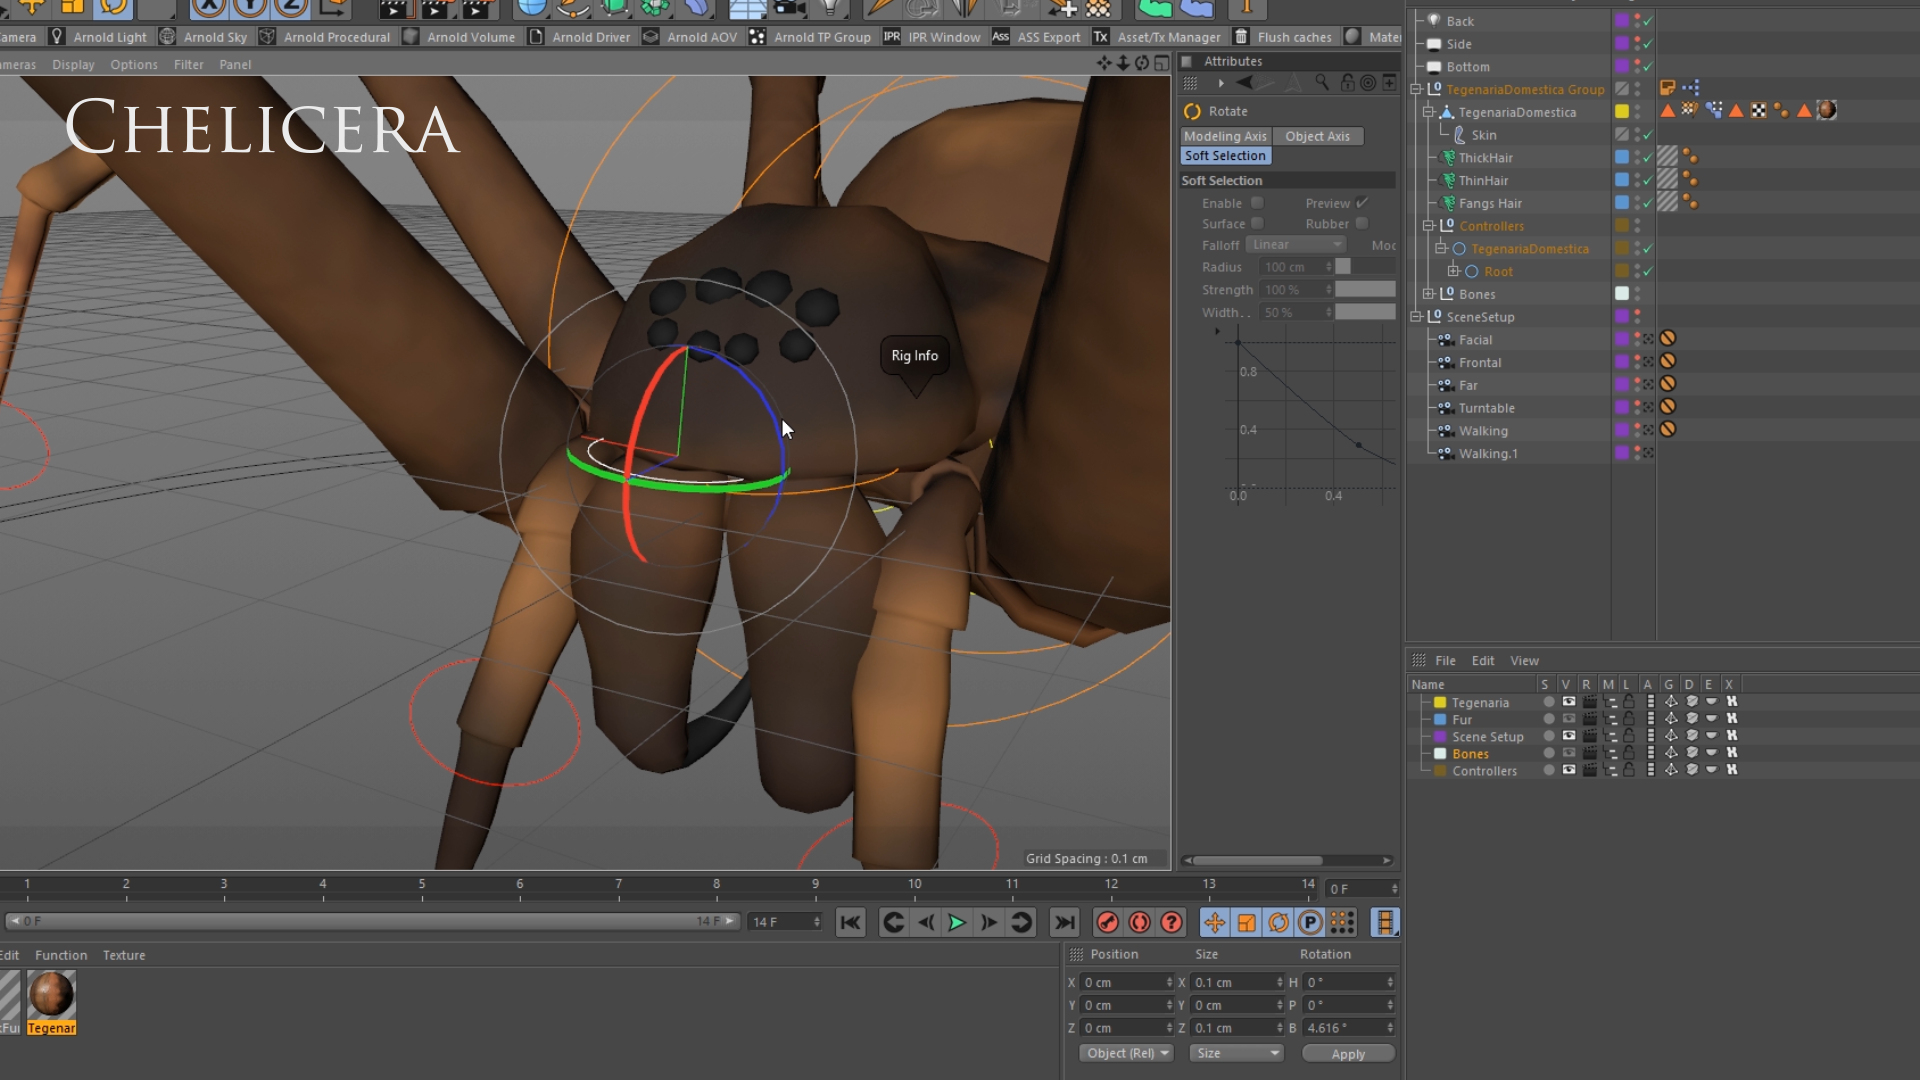Viewport: 1920px width, 1080px height.
Task: Collapse the Controllers tree node
Action: click(x=1429, y=226)
